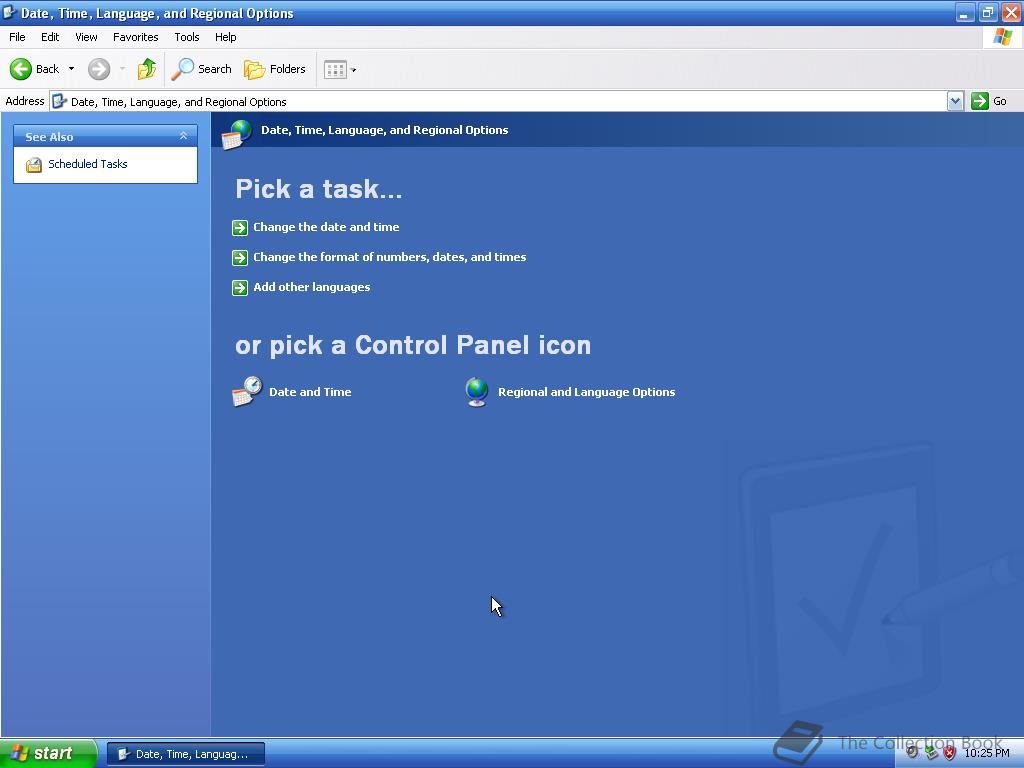The image size is (1024, 768).
Task: Click the network connection tray icon
Action: pos(931,753)
